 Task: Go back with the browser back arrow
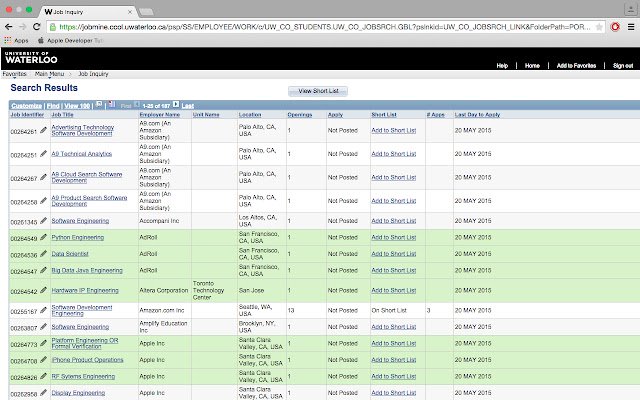(9, 27)
